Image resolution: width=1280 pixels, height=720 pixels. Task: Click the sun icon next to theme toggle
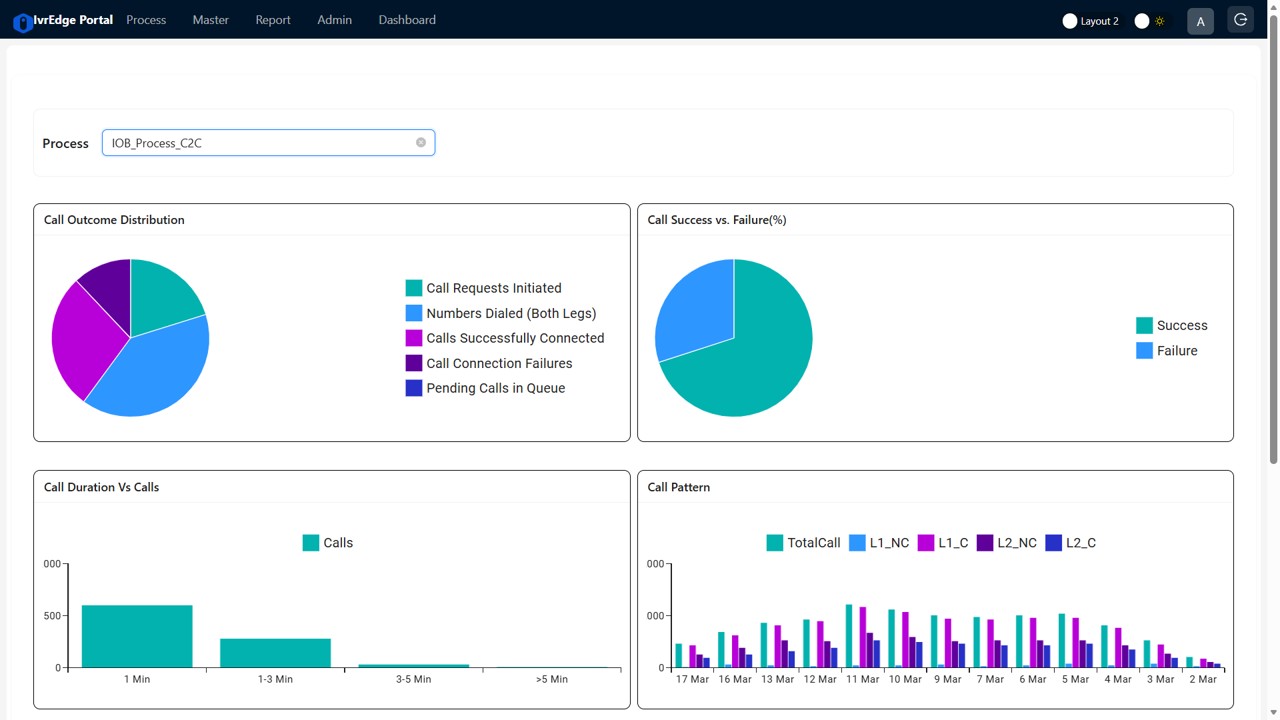click(x=1160, y=20)
